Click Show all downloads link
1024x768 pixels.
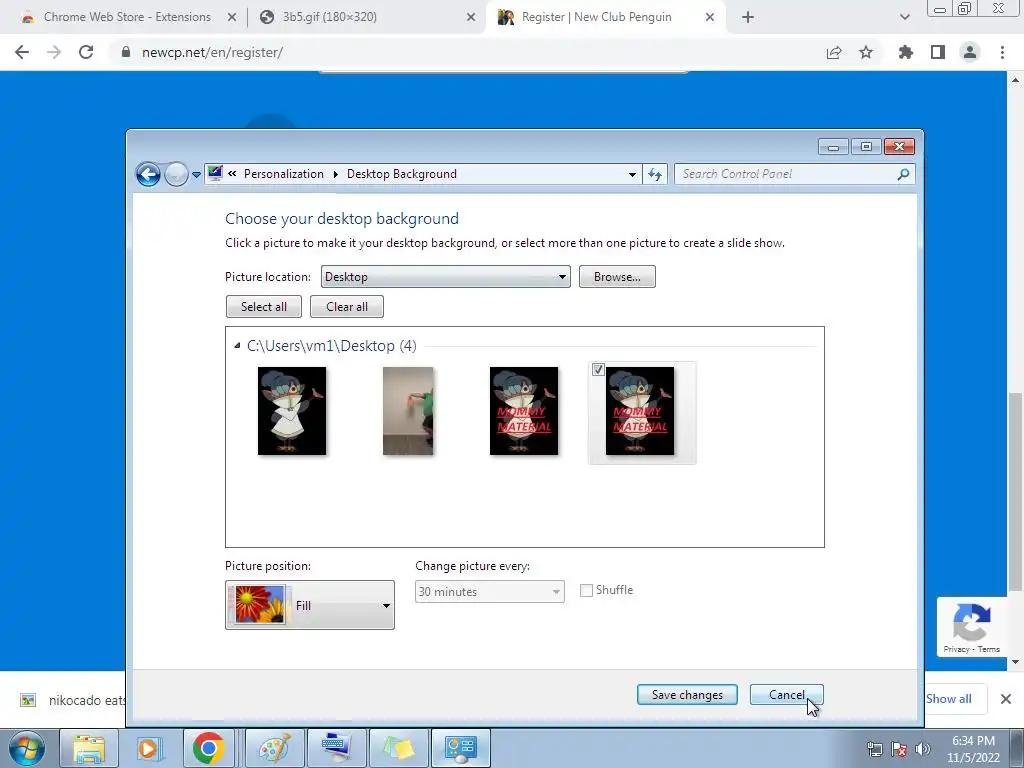pos(948,699)
